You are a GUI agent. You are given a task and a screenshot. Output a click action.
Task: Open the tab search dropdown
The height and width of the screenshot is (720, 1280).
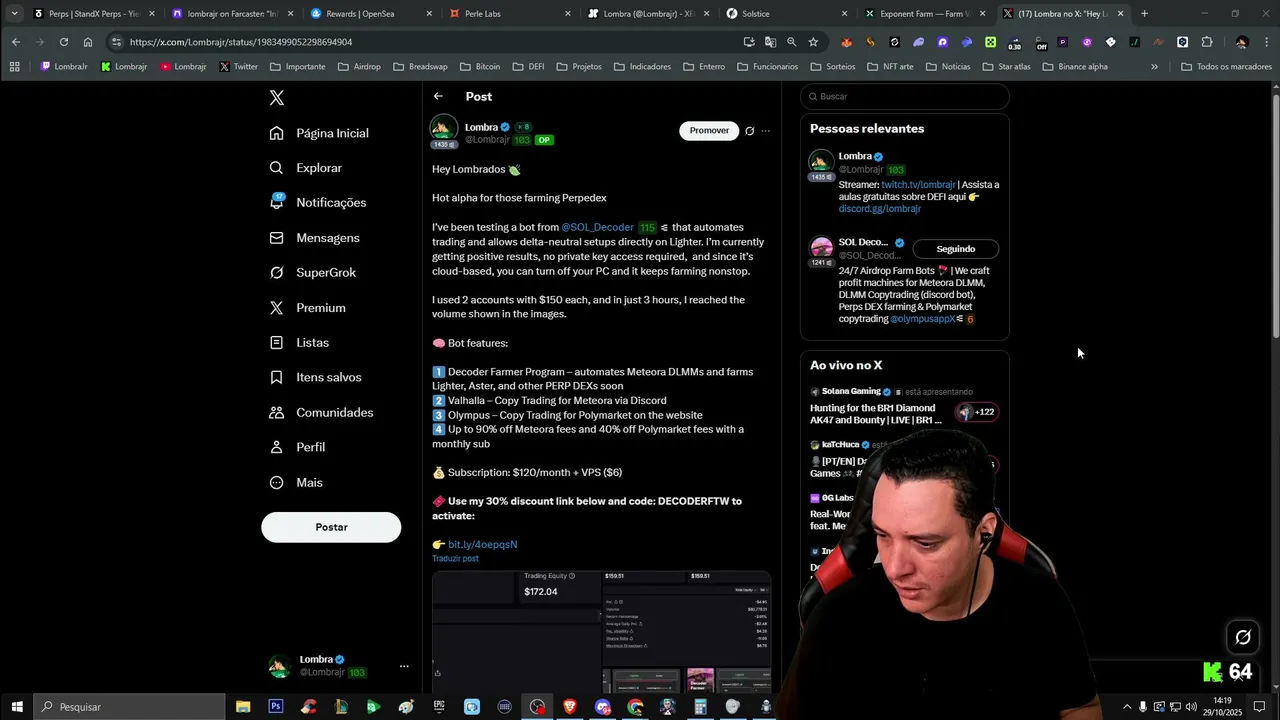point(14,13)
